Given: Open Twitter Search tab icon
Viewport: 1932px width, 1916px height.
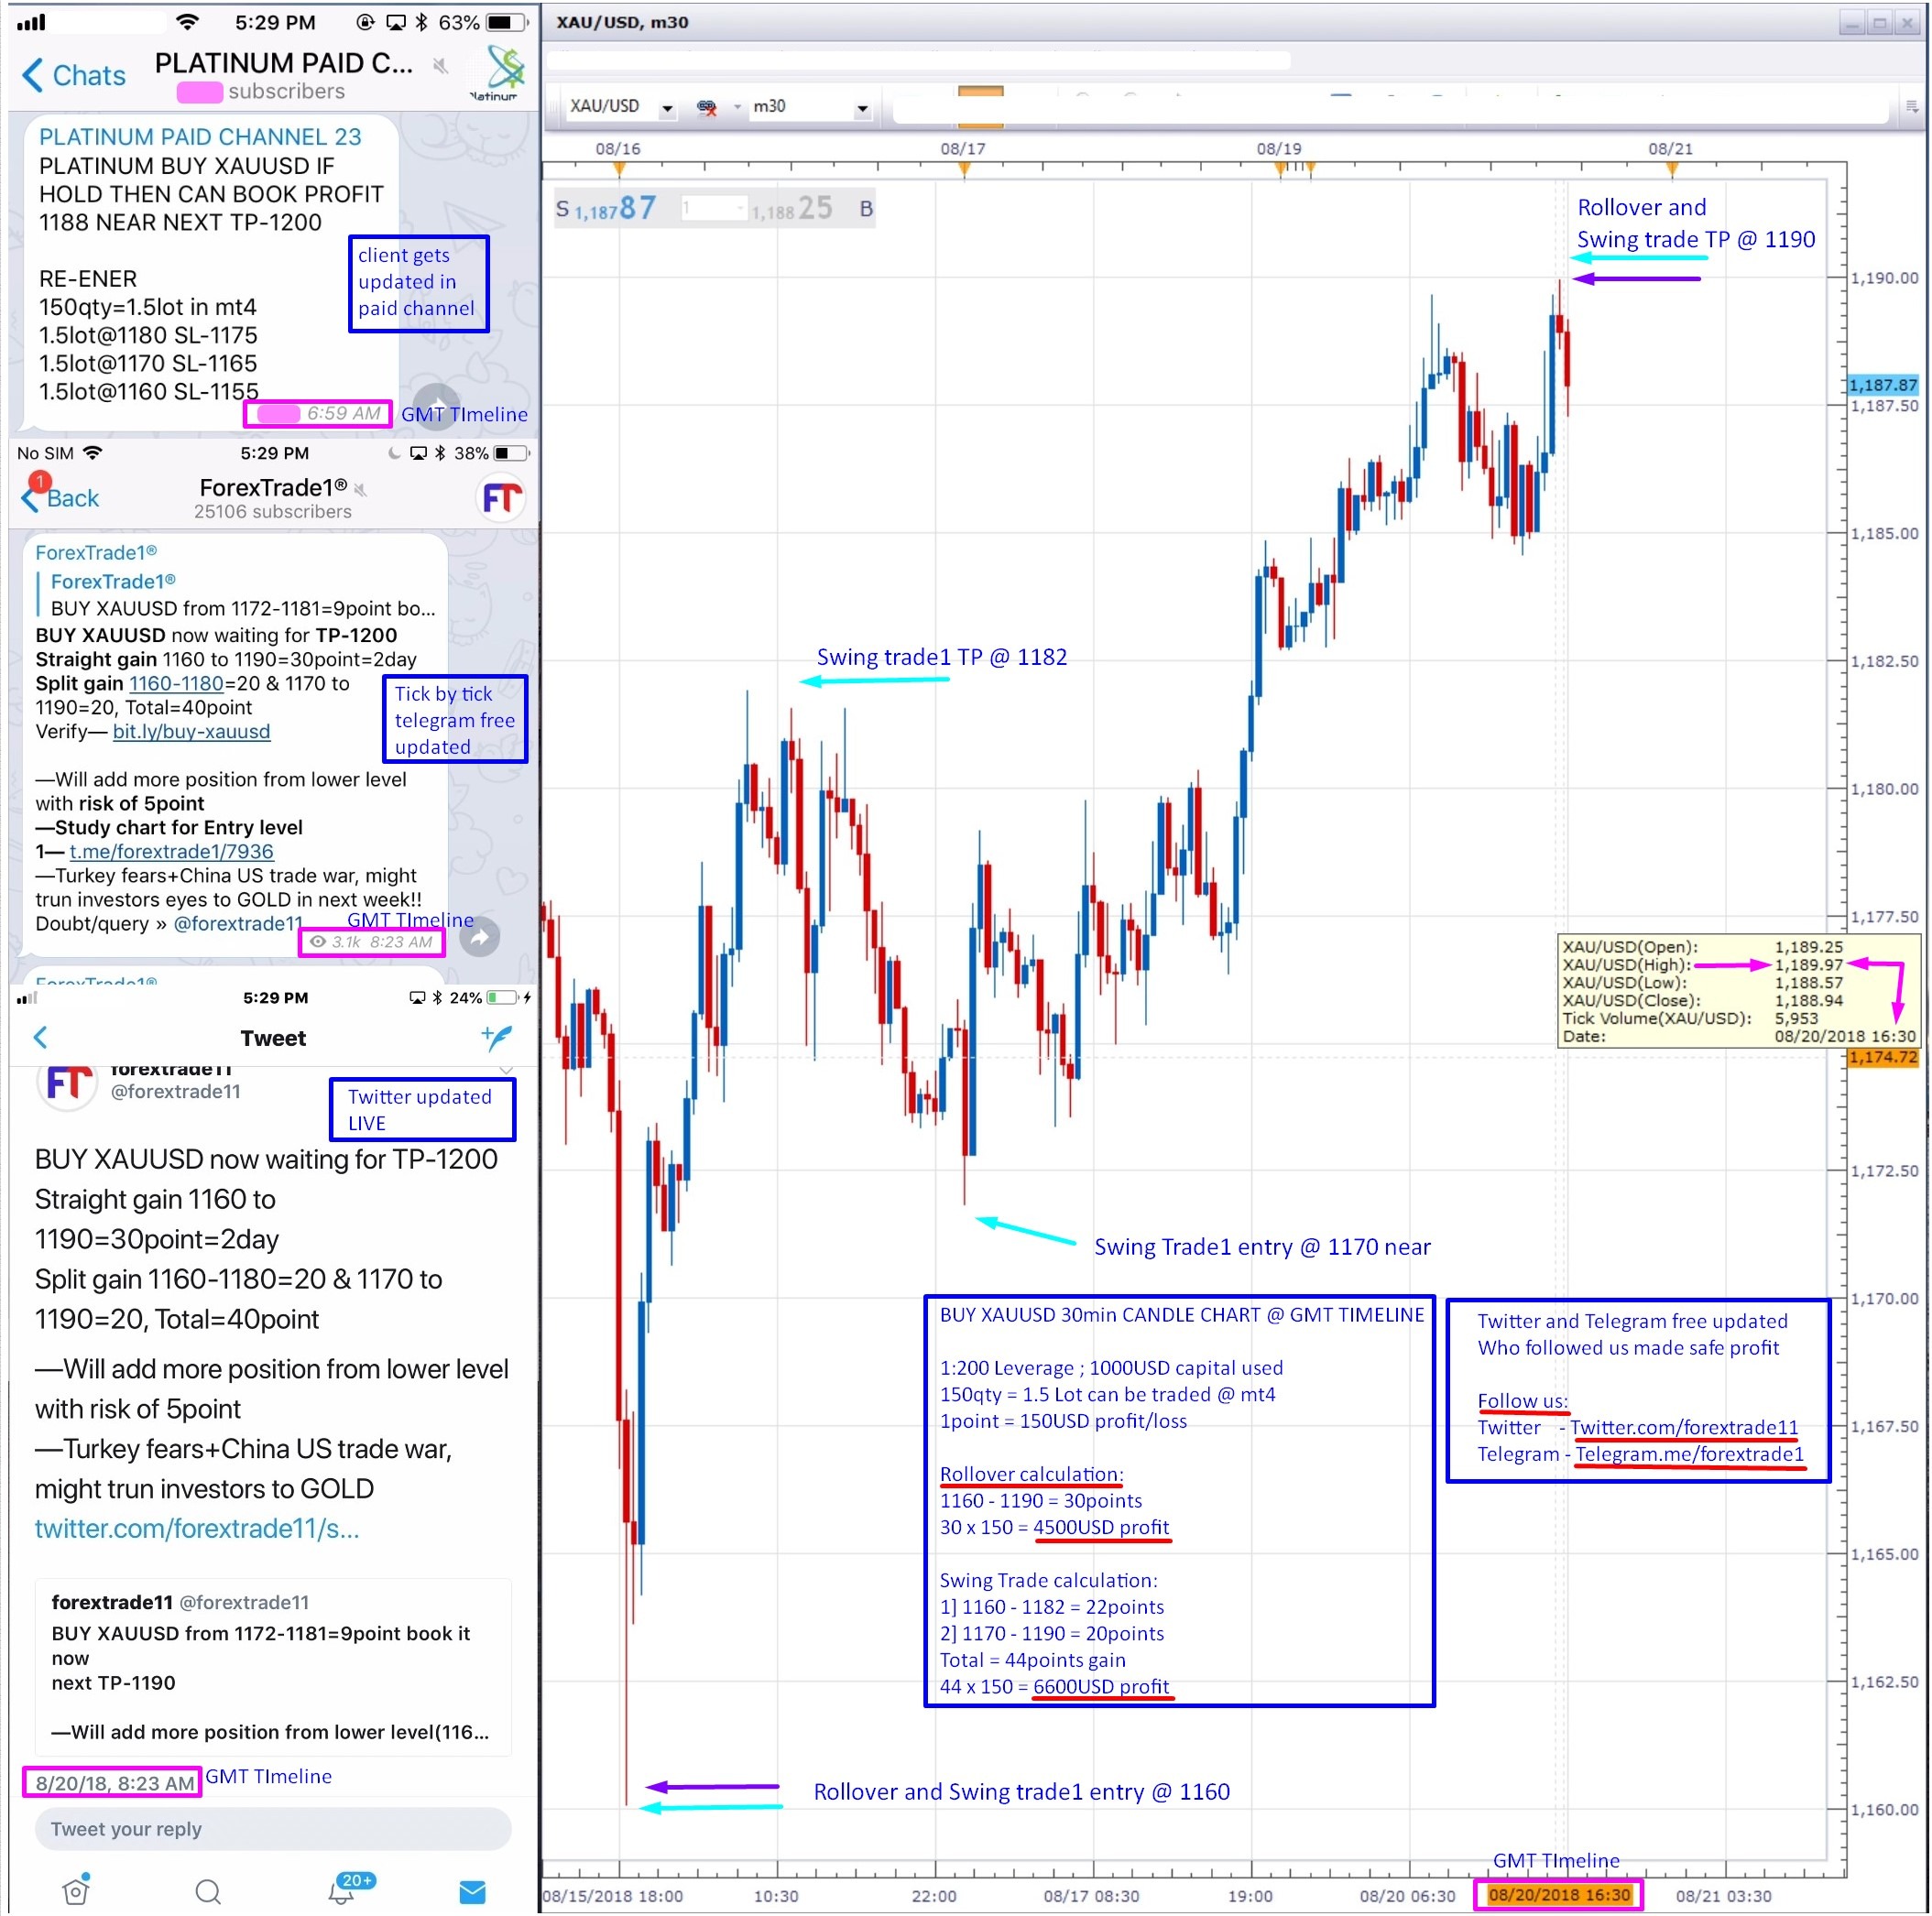Looking at the screenshot, I should tap(208, 1891).
